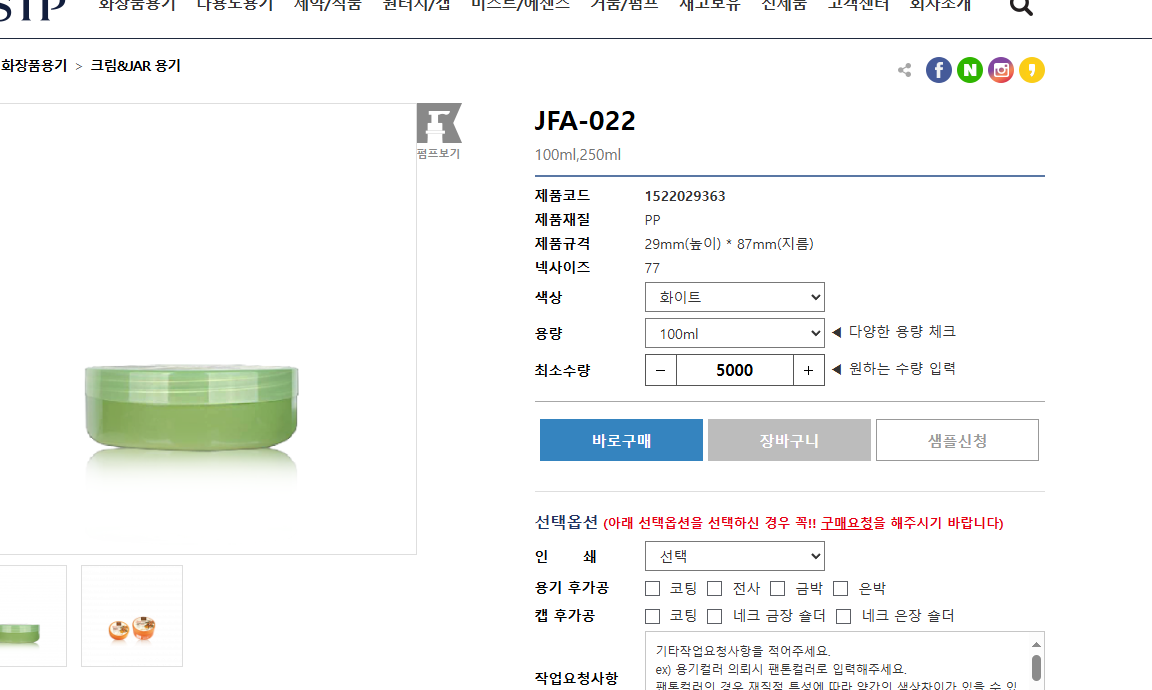This screenshot has width=1152, height=690.
Task: Tick 네크 은장 솔더 checkbox
Action: pos(843,616)
